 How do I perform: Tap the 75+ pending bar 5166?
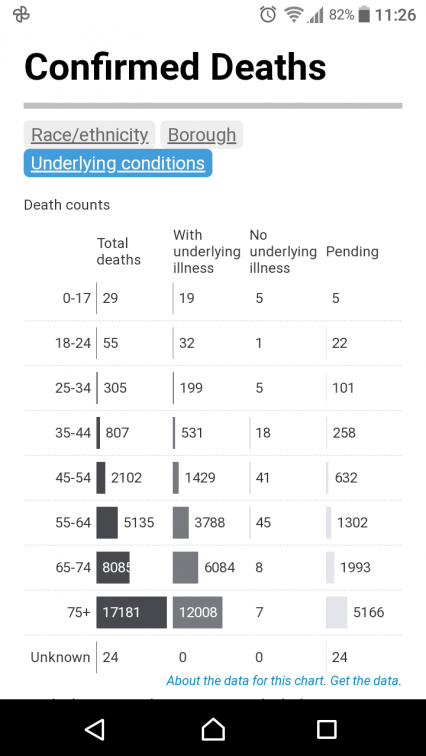coord(336,612)
